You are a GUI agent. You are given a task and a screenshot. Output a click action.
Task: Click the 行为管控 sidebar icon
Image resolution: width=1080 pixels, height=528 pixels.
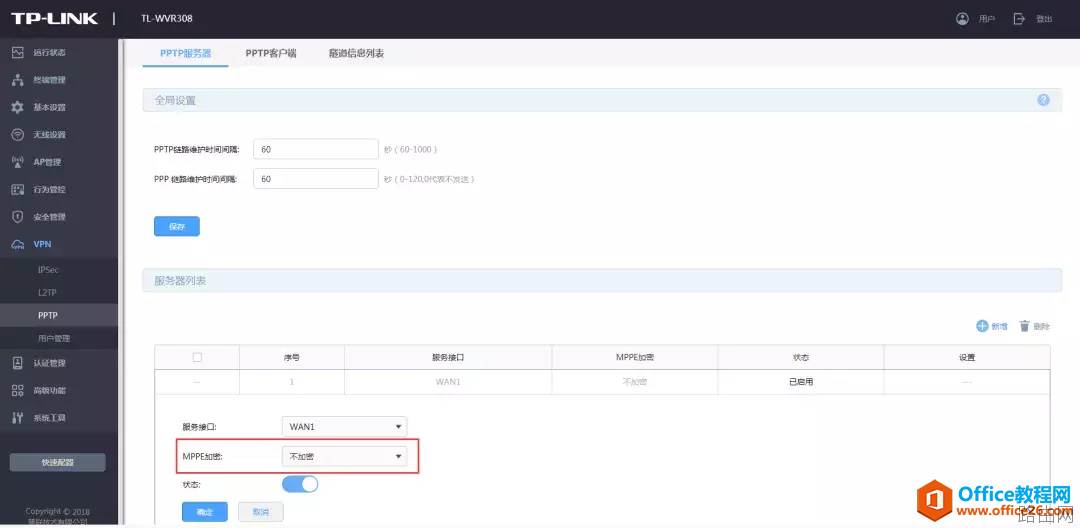(x=19, y=189)
